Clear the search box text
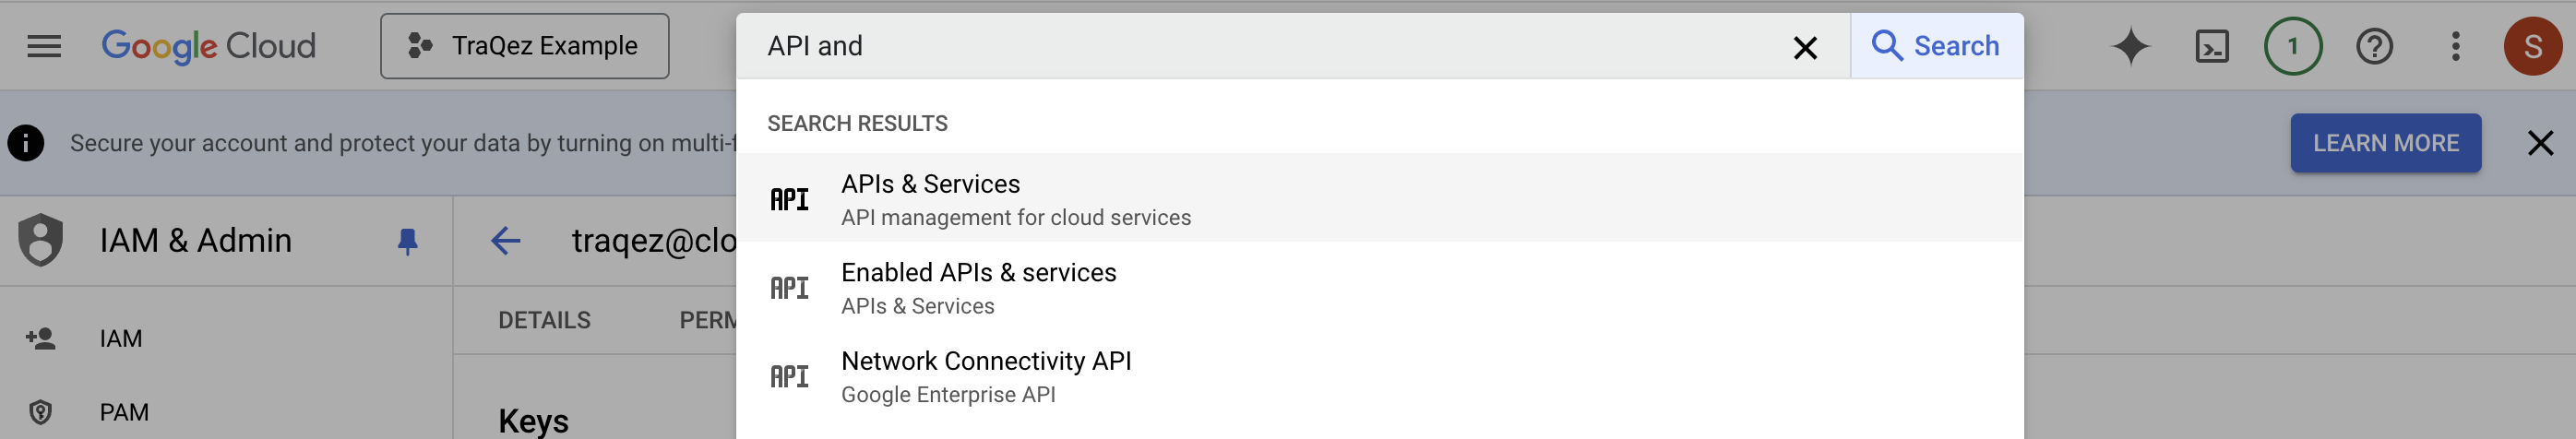Image resolution: width=2576 pixels, height=439 pixels. [x=1804, y=47]
